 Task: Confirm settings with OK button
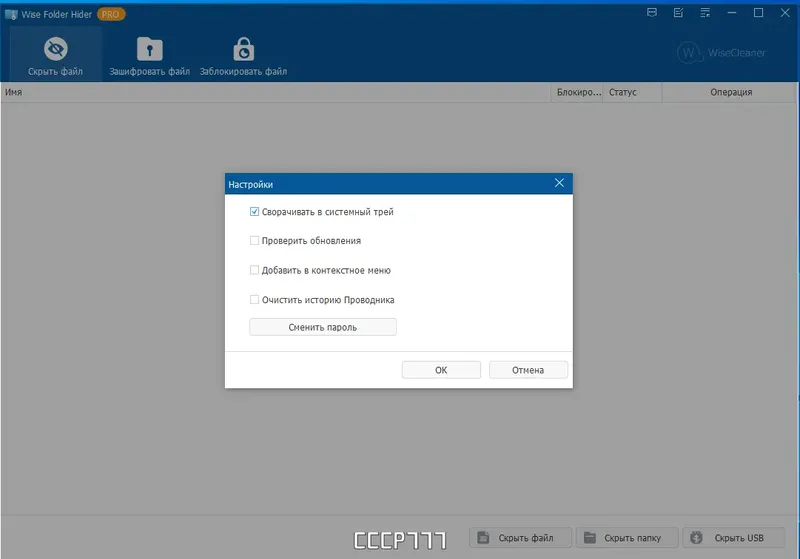[441, 370]
